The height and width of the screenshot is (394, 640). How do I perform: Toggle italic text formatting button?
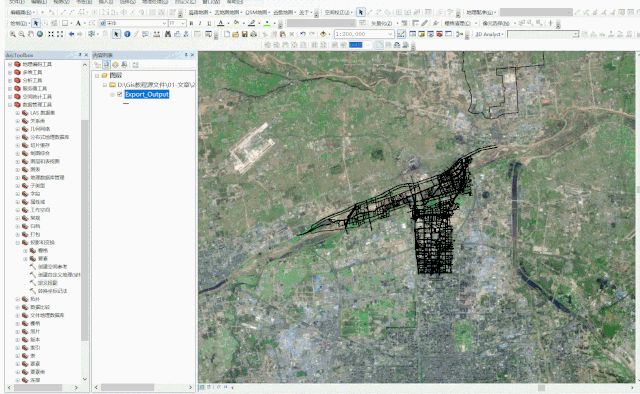point(200,23)
